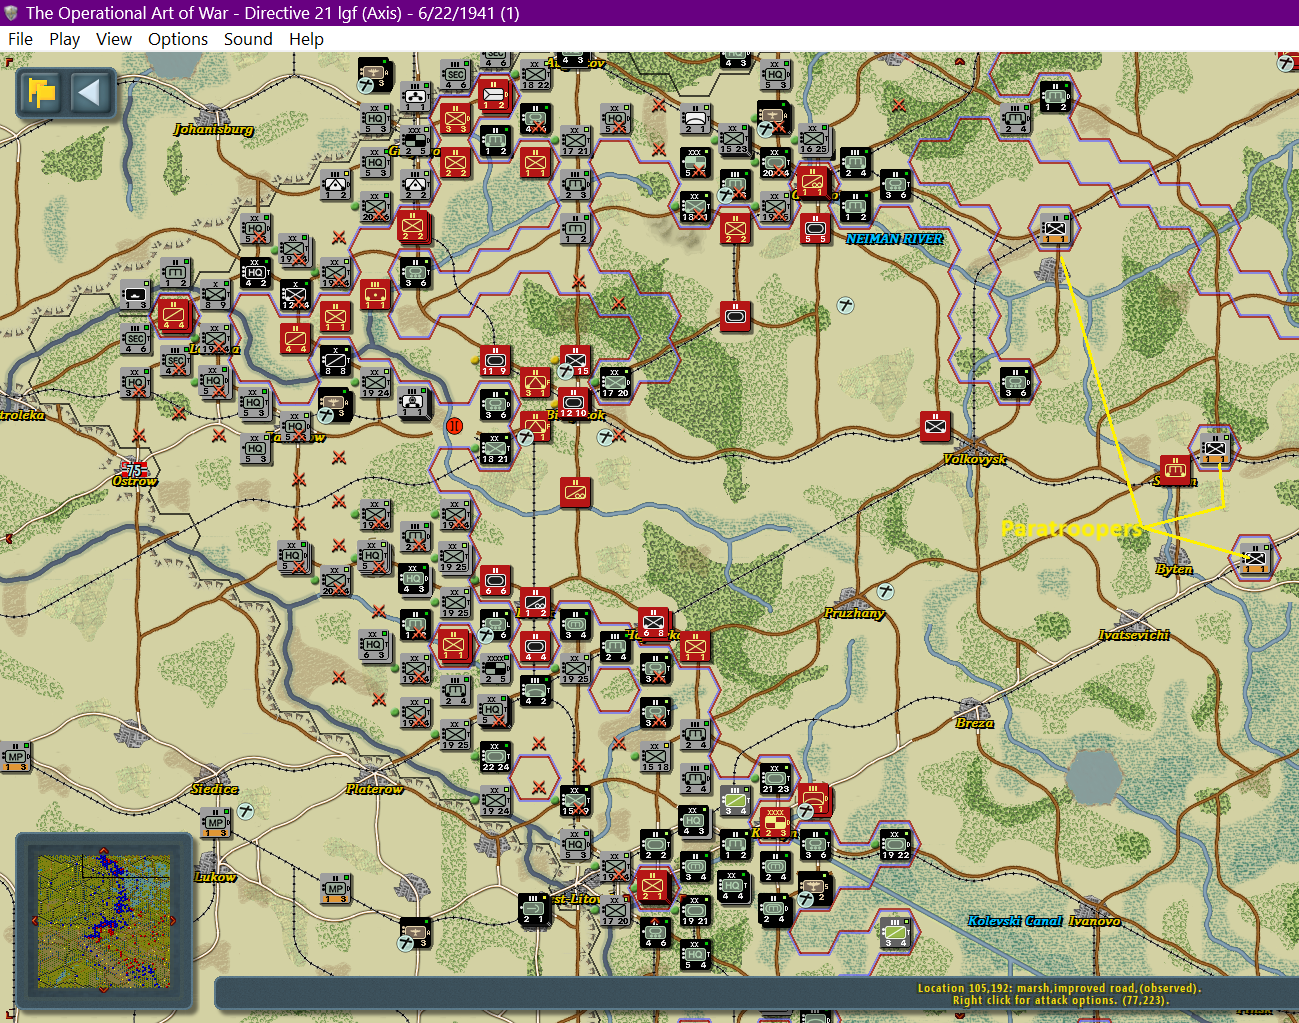Click the airfield marker at Pruzhany
This screenshot has width=1299, height=1023.
click(x=886, y=590)
